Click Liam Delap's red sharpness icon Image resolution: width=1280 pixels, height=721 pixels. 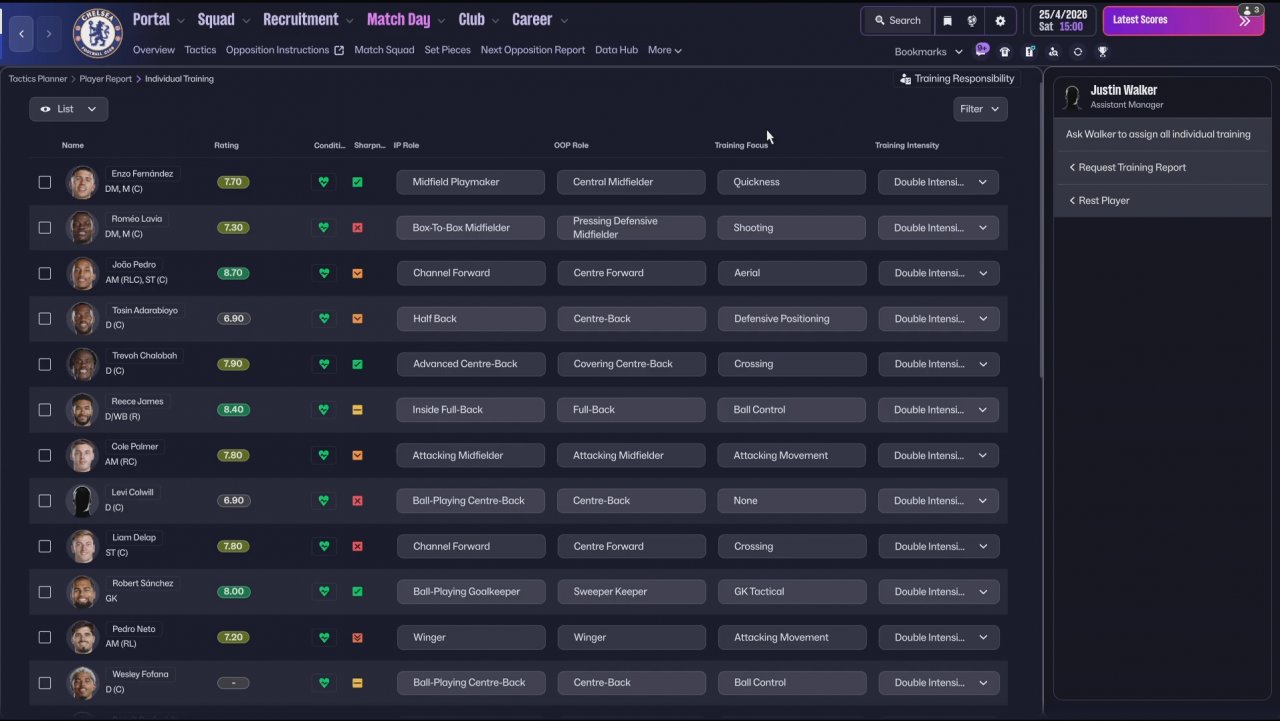tap(357, 546)
